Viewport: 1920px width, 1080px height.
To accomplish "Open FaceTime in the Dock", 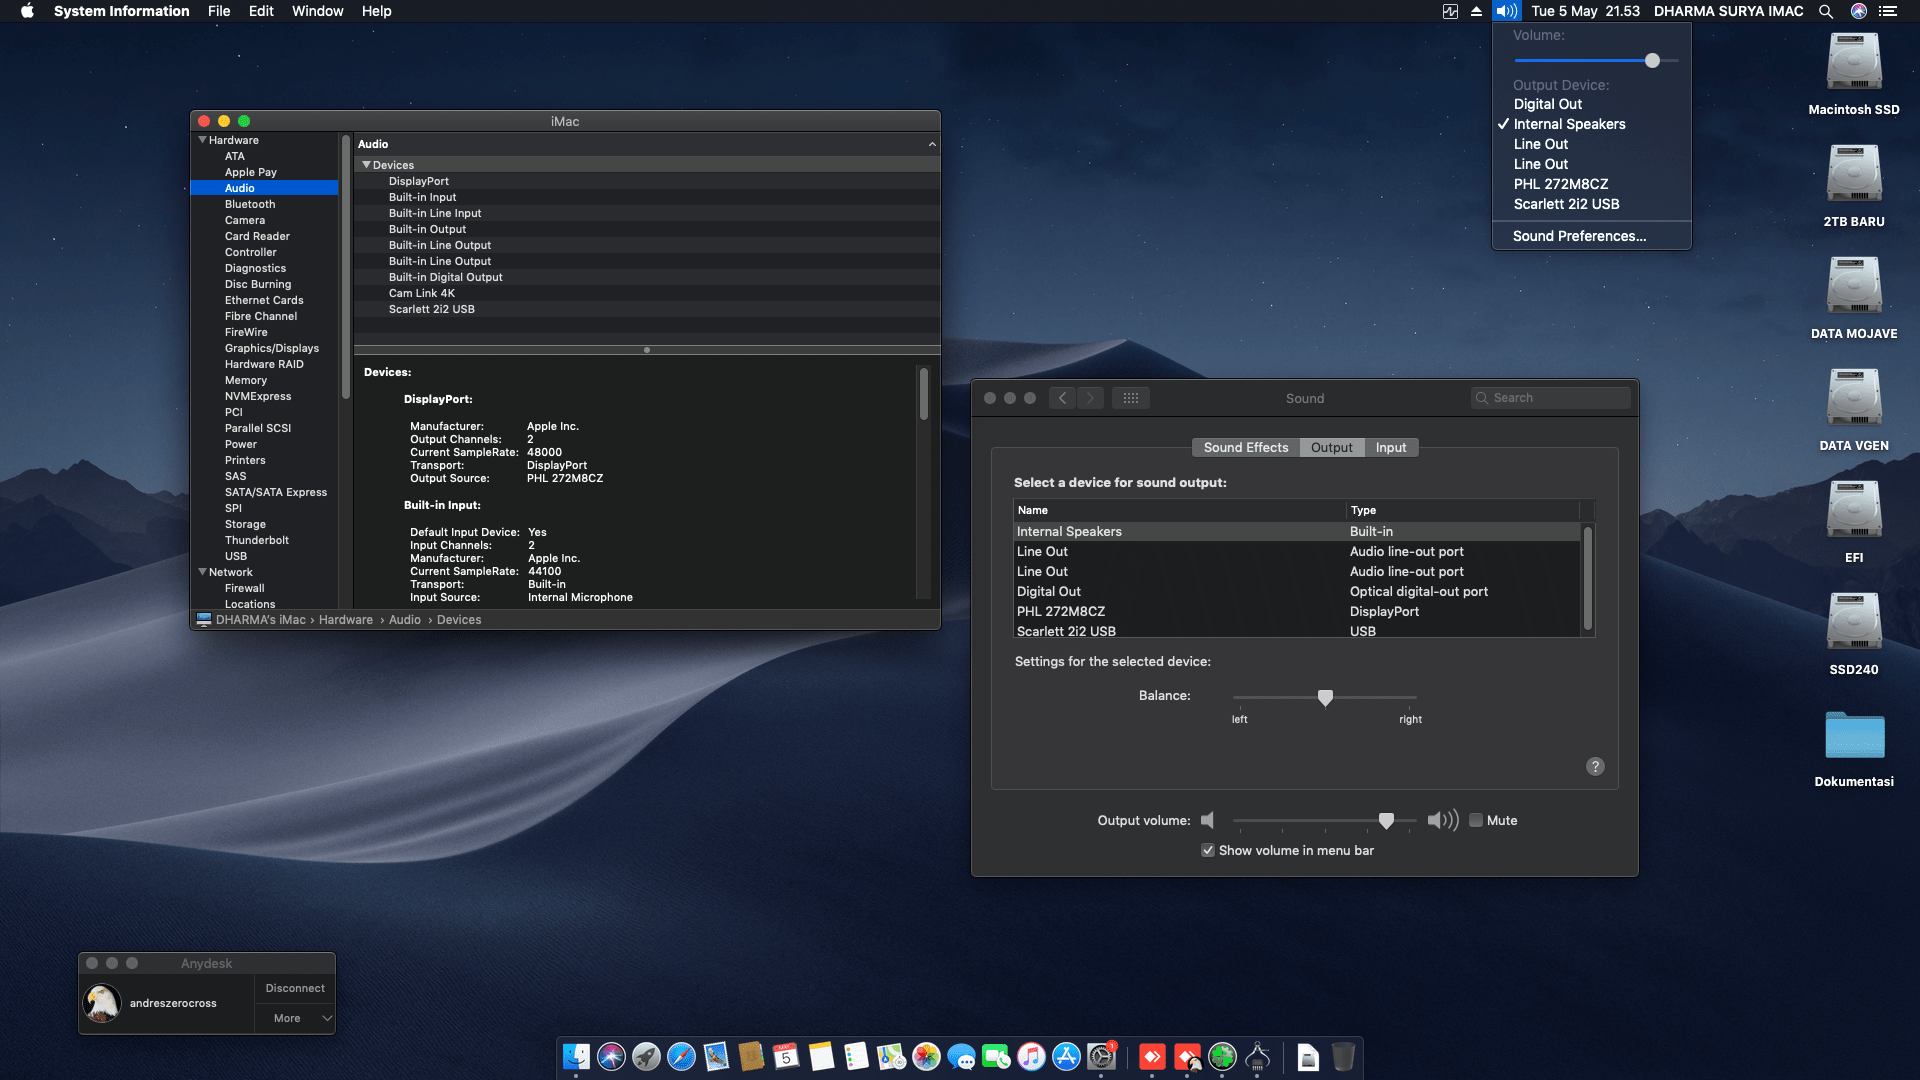I will (x=996, y=1056).
